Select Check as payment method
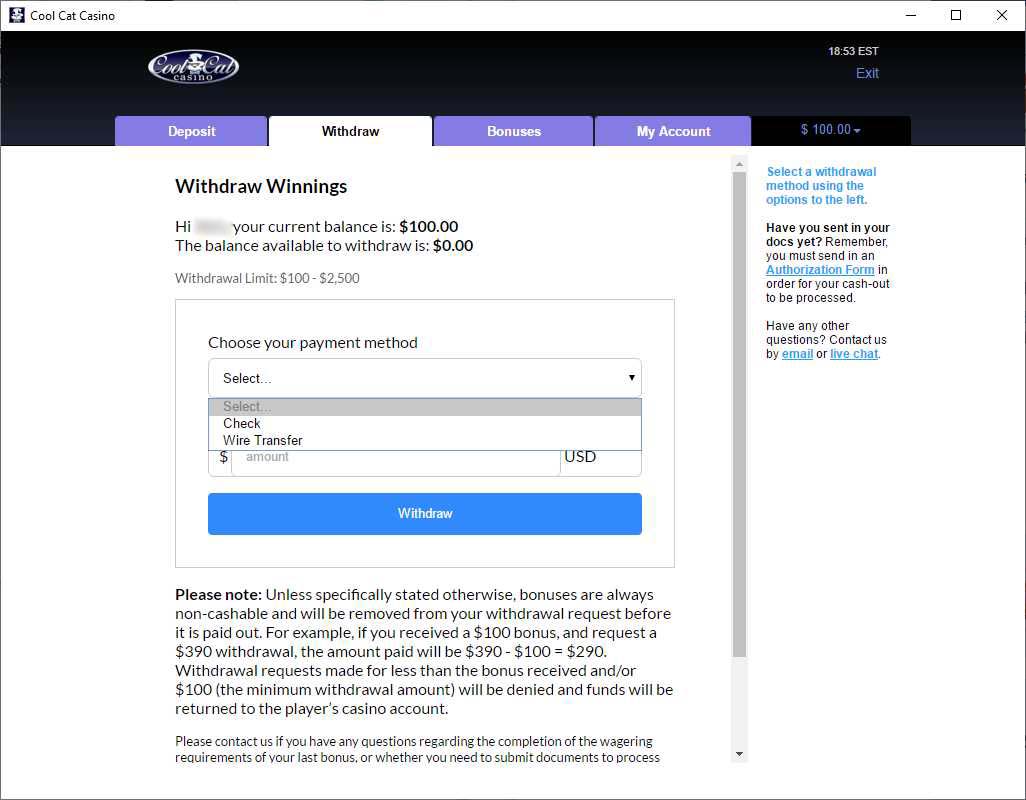1026x800 pixels. click(x=425, y=424)
